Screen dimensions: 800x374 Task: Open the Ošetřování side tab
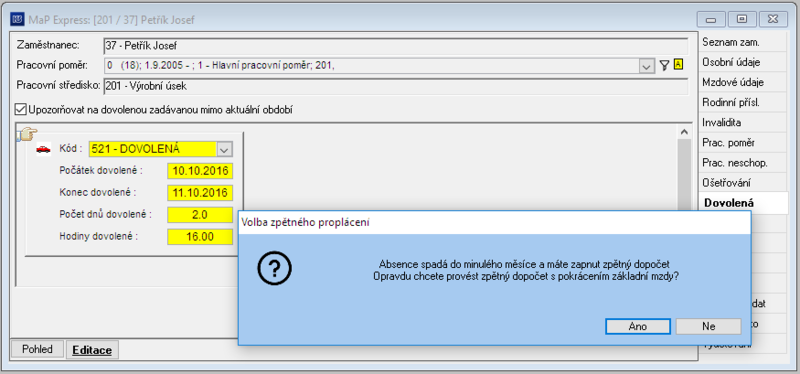[743, 183]
